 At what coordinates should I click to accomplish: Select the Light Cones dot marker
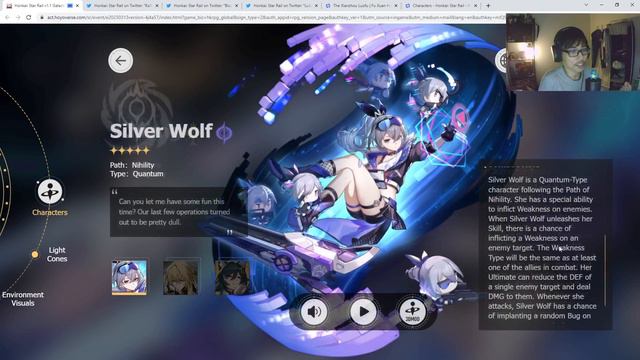(35, 254)
